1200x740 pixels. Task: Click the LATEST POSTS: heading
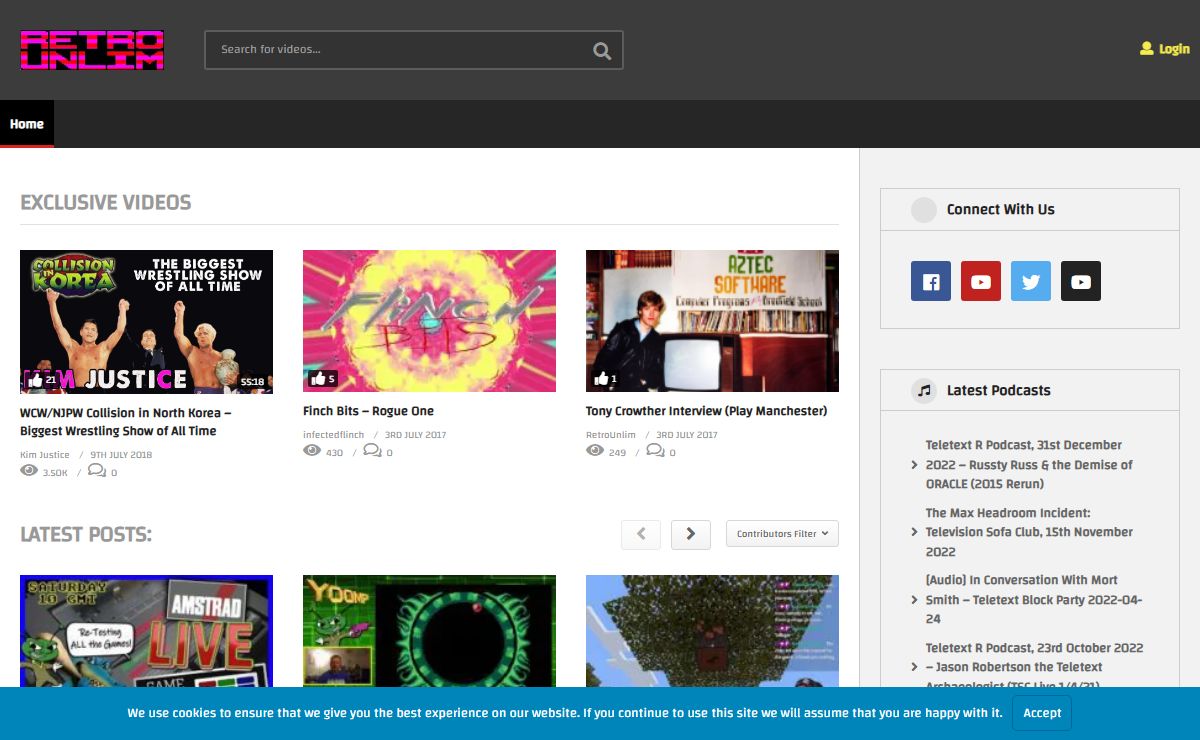(86, 535)
